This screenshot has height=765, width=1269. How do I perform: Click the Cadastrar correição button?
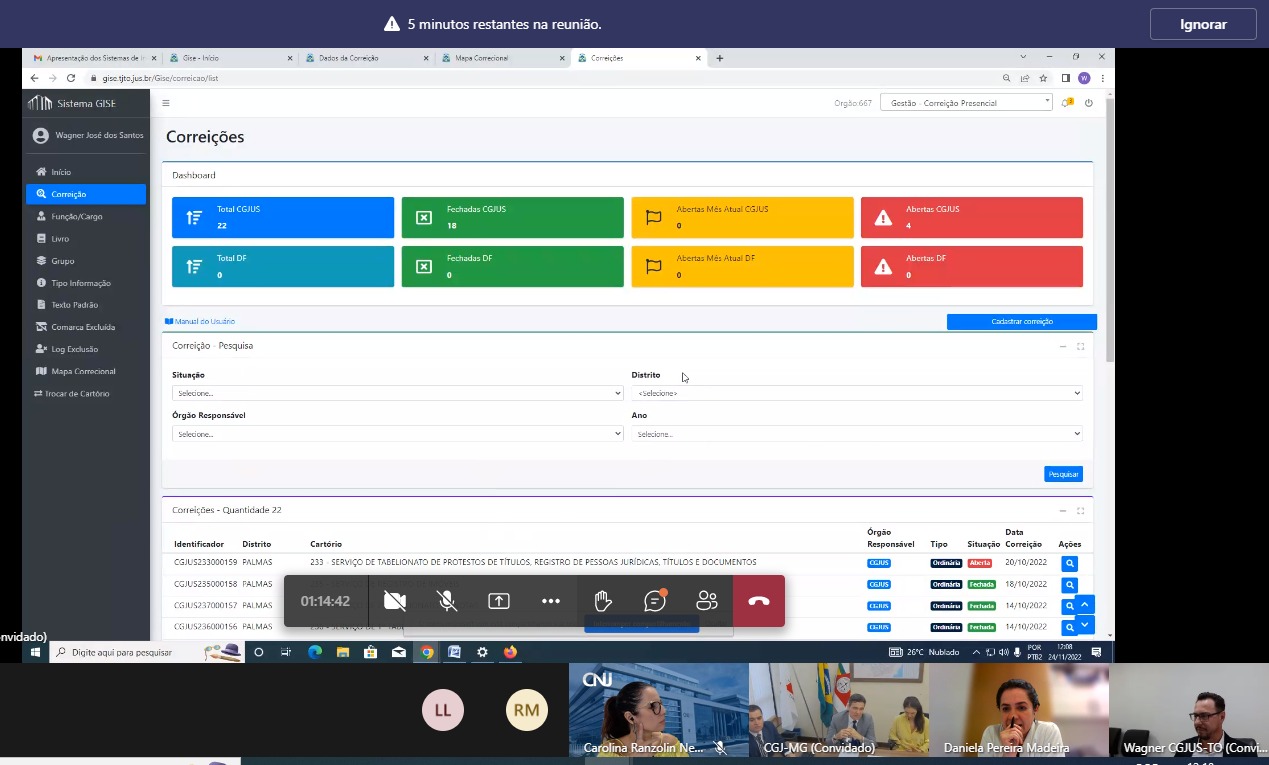[x=1021, y=321]
